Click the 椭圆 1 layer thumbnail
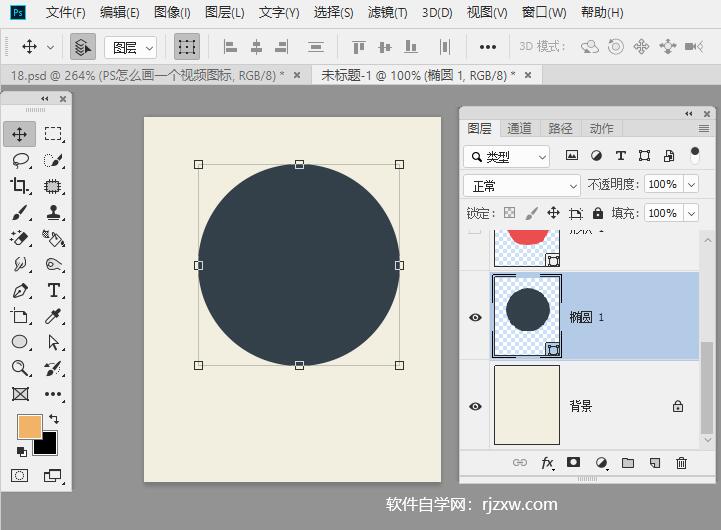 [x=527, y=316]
